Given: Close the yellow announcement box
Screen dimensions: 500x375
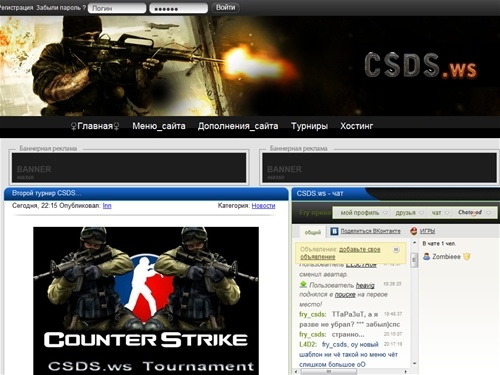Looking at the screenshot, I should (396, 249).
